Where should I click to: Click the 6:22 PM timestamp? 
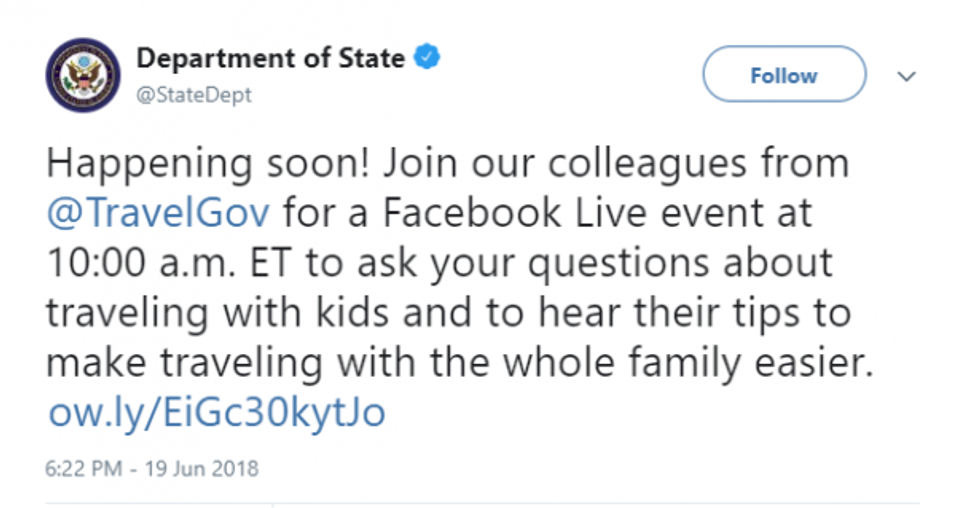(x=81, y=468)
